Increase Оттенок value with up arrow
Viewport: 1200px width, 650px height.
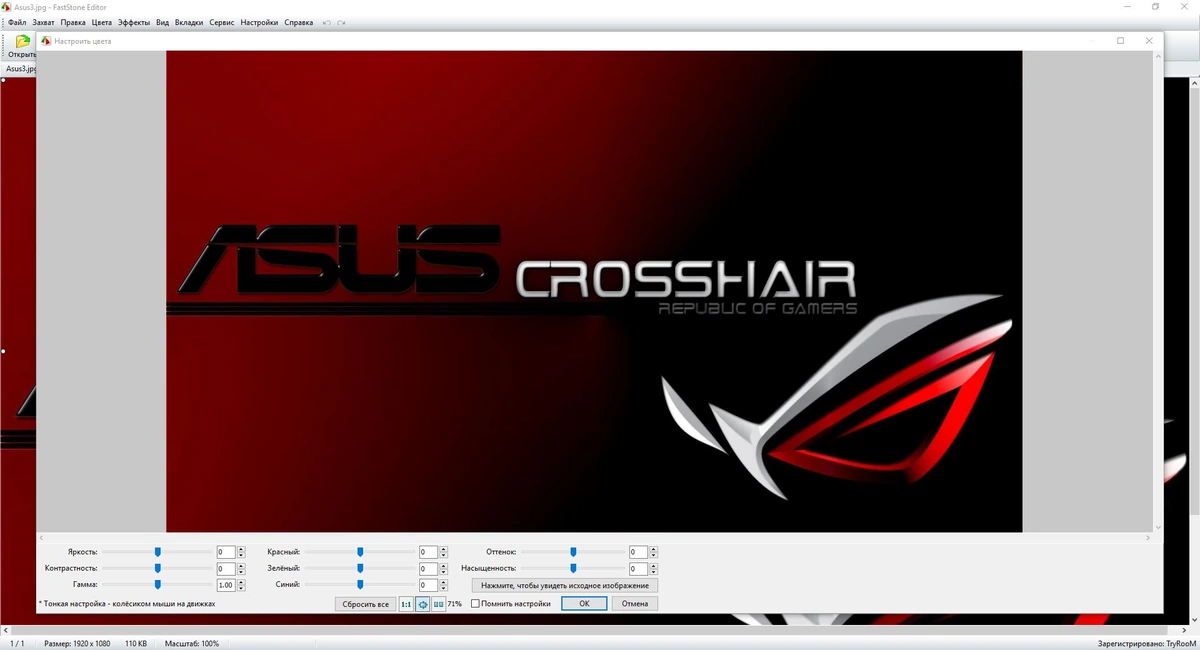point(653,549)
